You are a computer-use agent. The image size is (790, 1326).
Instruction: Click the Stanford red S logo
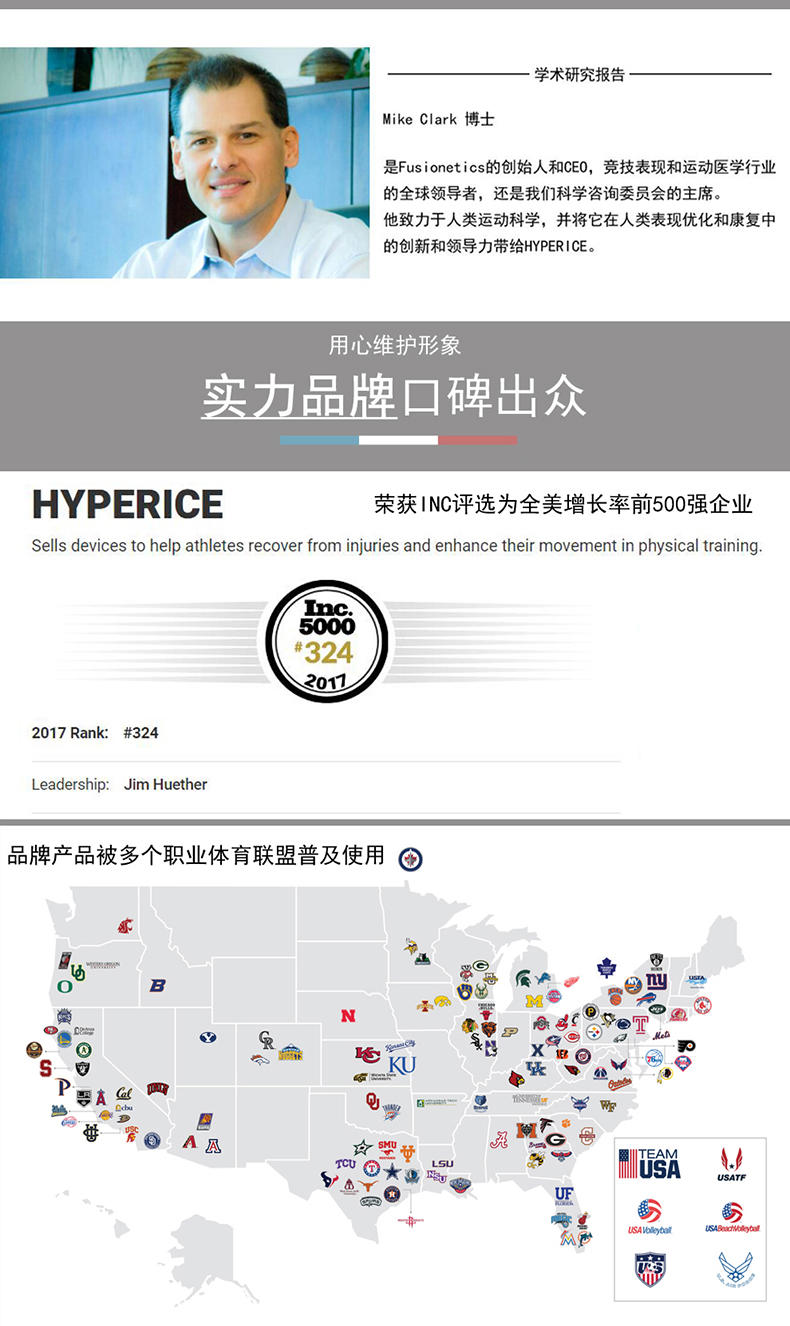[x=46, y=1068]
